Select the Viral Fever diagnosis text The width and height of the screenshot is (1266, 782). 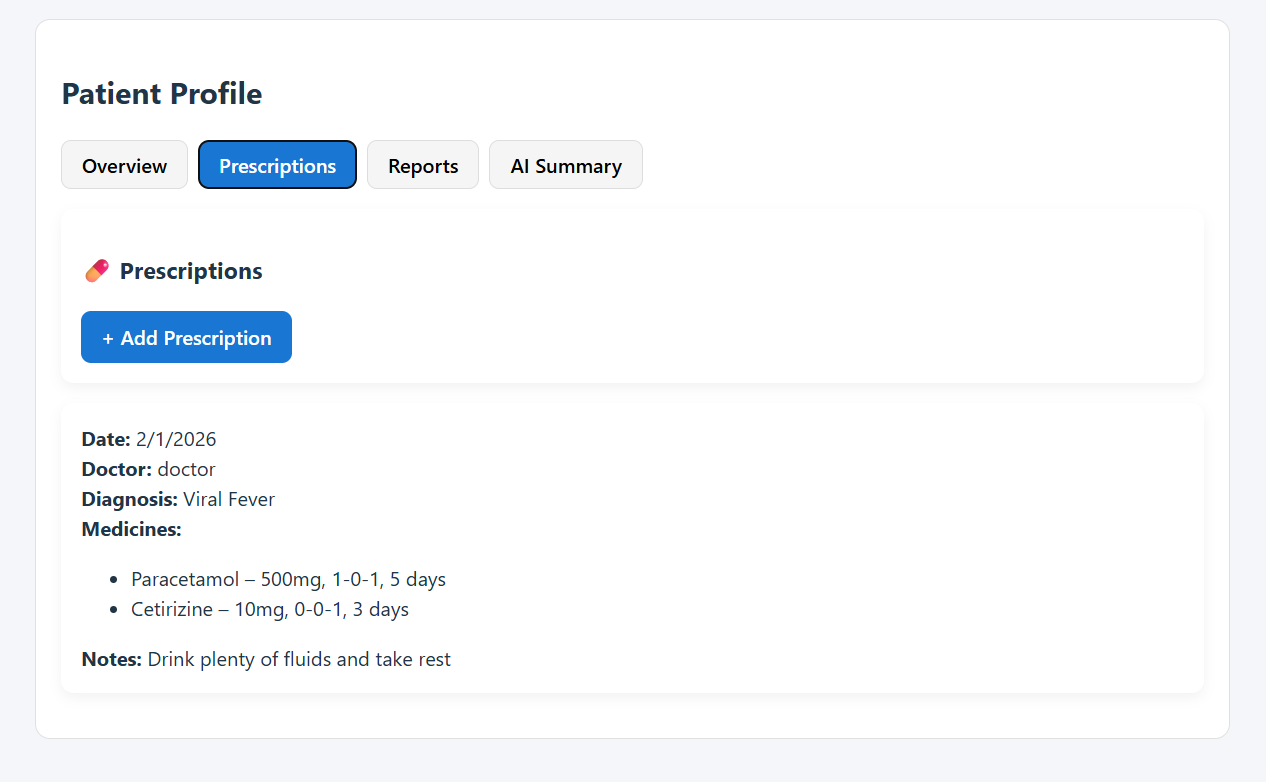click(229, 499)
